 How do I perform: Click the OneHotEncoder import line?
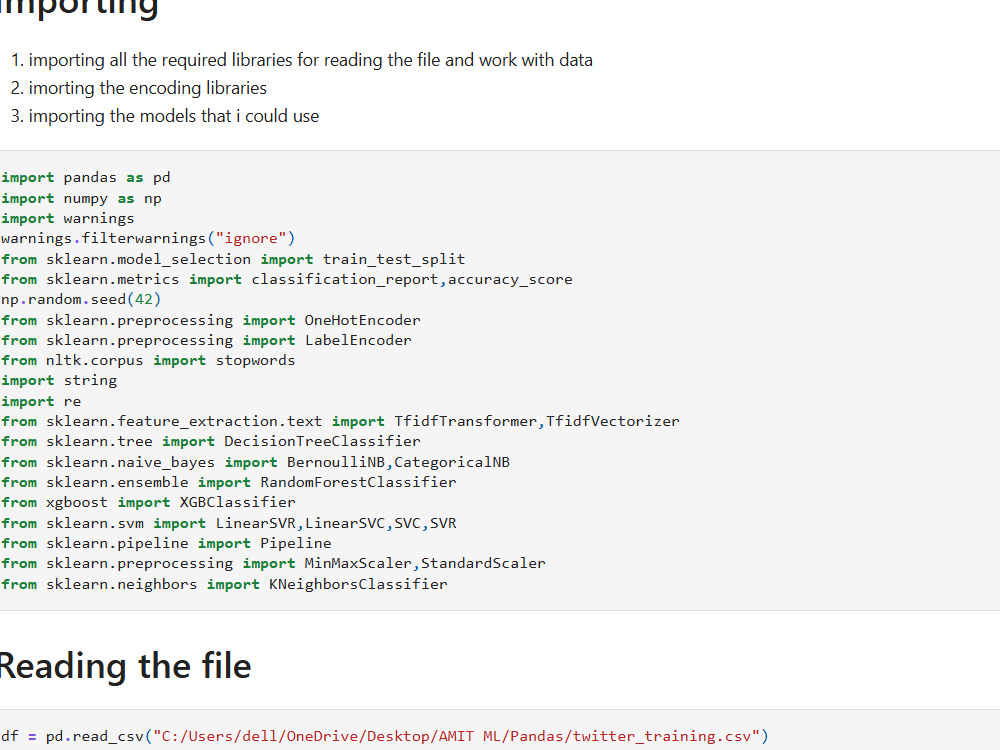210,320
